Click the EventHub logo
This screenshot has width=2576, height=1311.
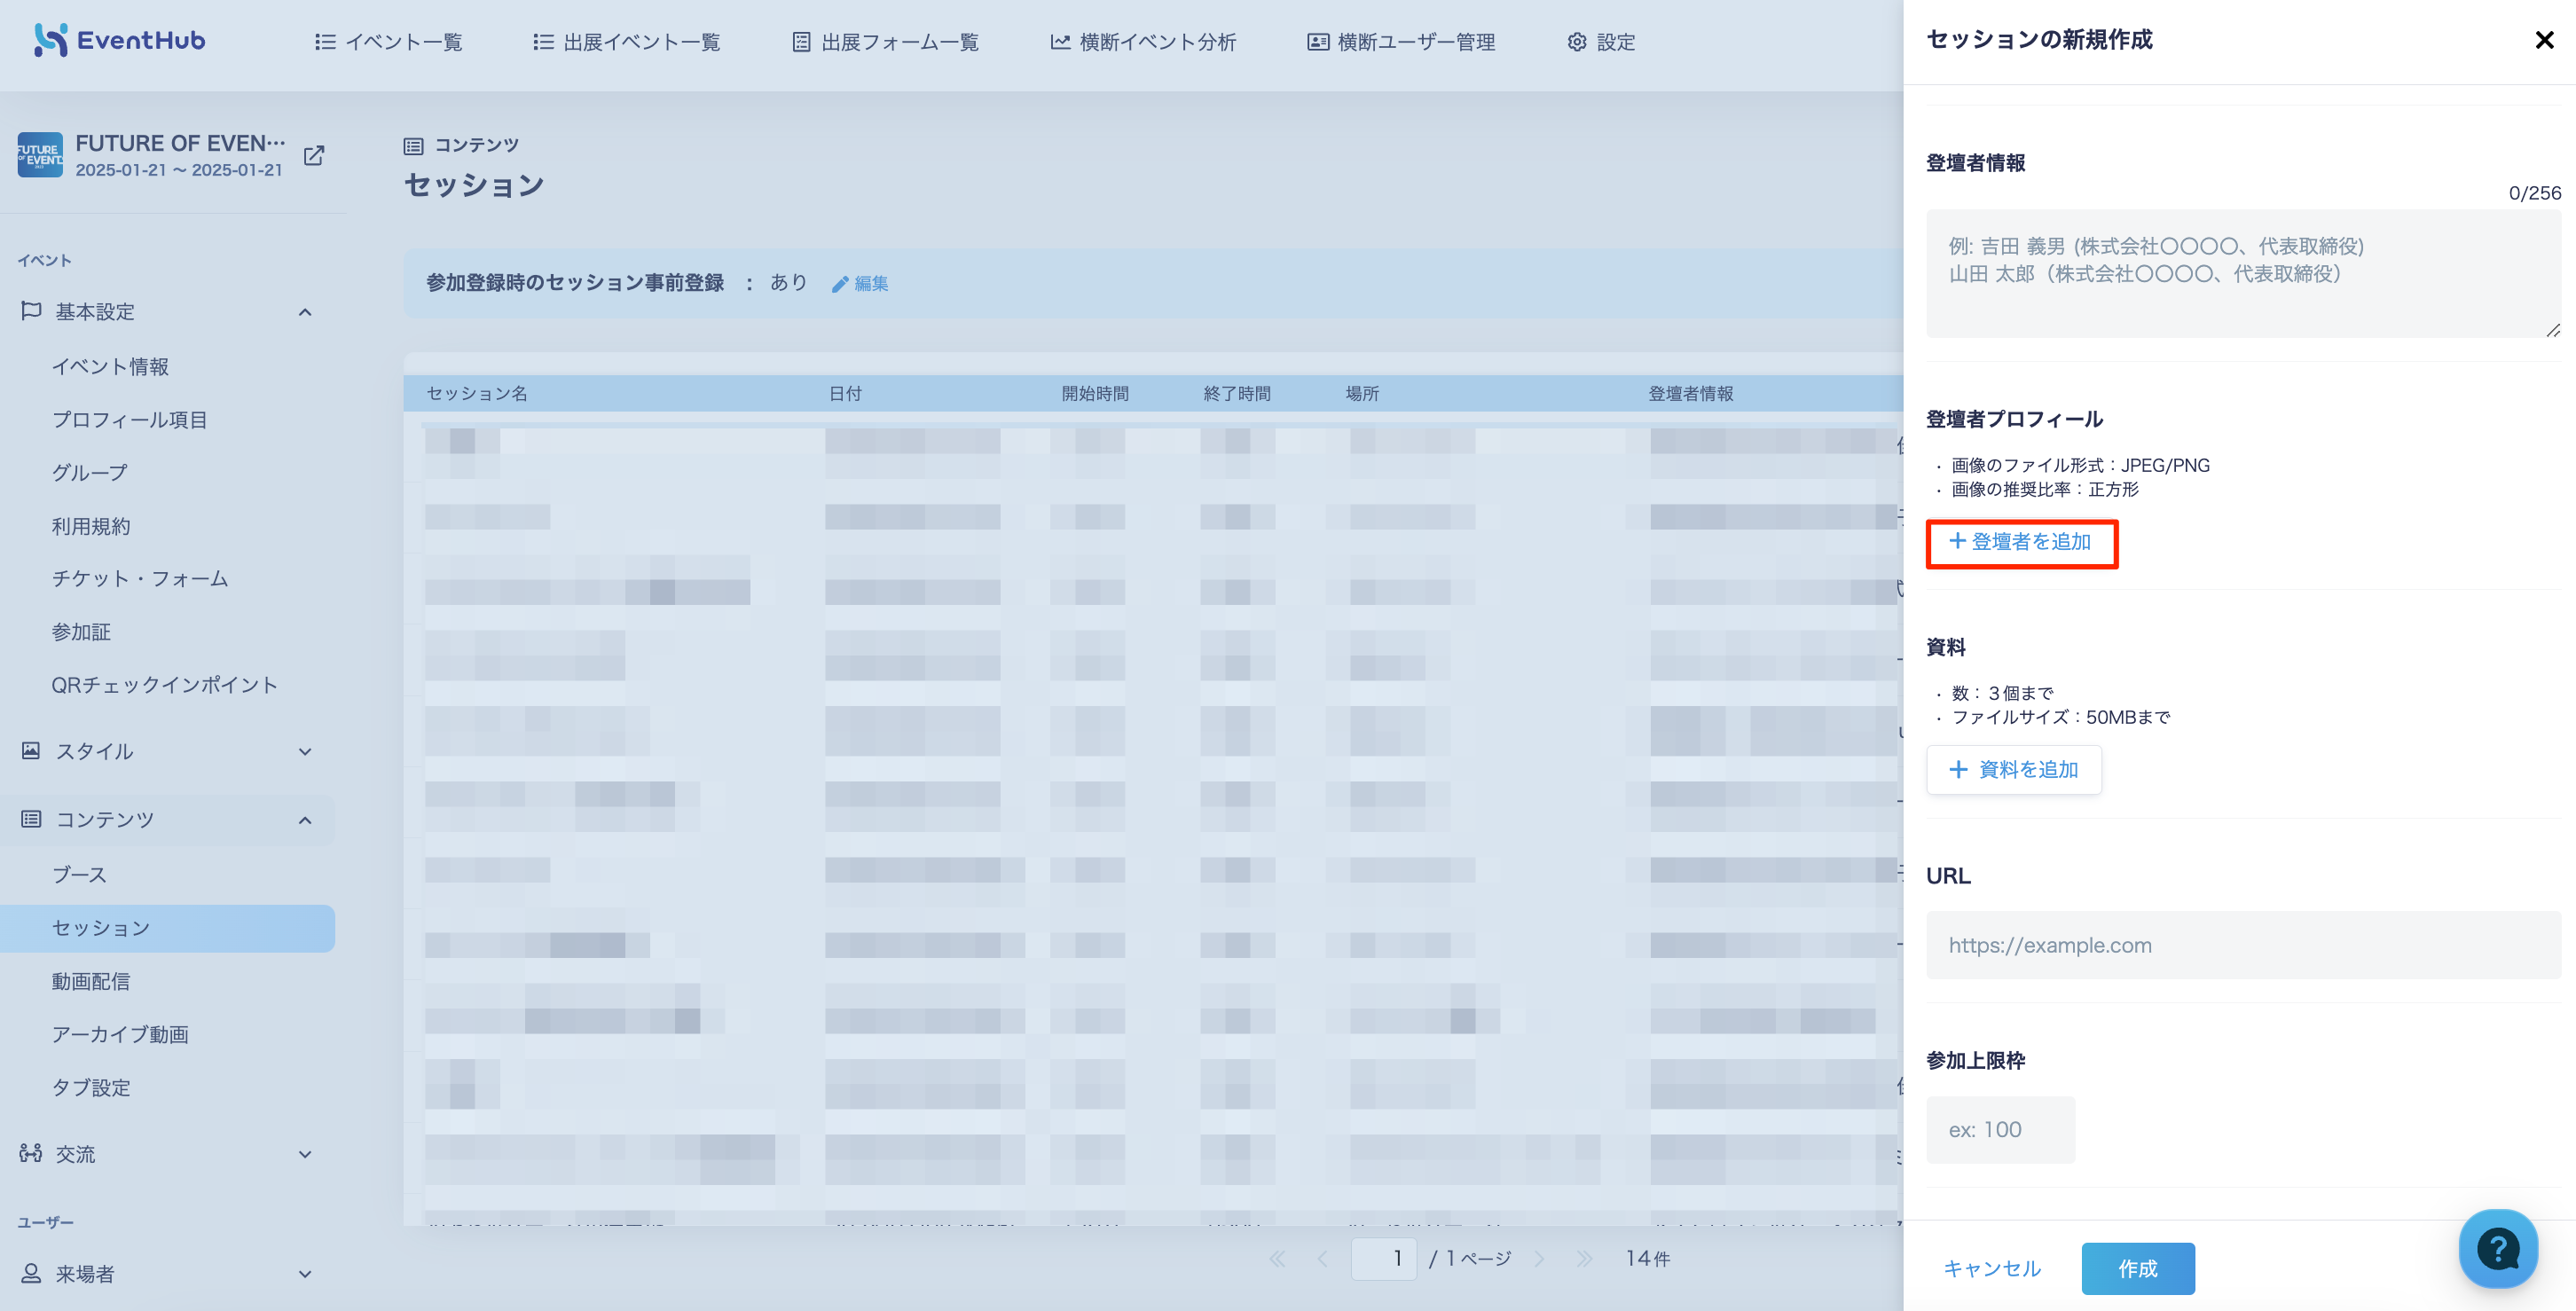pyautogui.click(x=119, y=40)
